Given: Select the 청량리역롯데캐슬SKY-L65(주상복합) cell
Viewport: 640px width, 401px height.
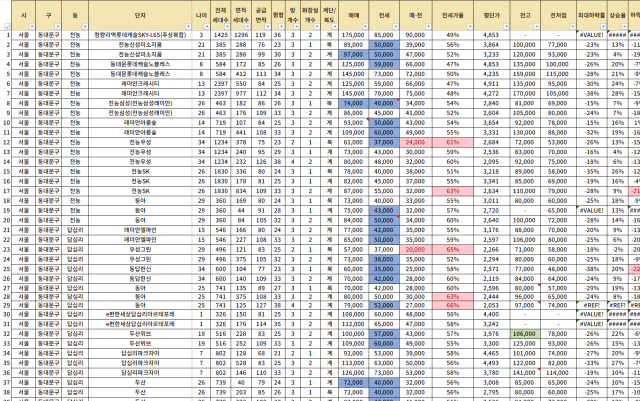Looking at the screenshot, I should click(140, 35).
